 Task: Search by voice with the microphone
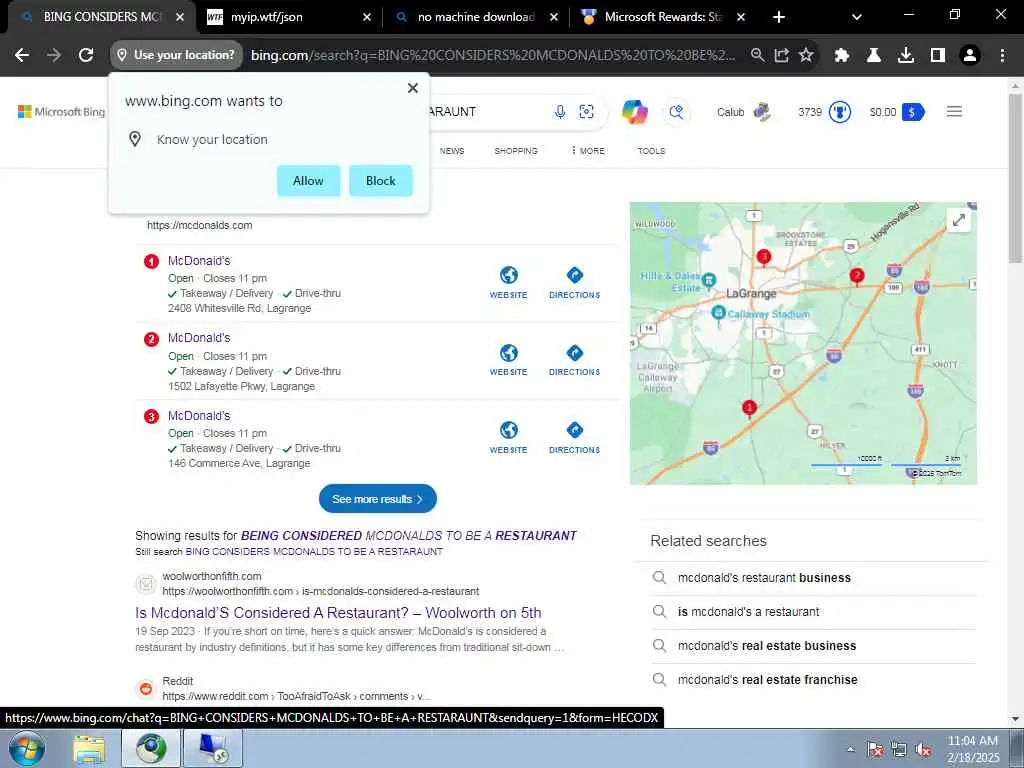point(560,112)
